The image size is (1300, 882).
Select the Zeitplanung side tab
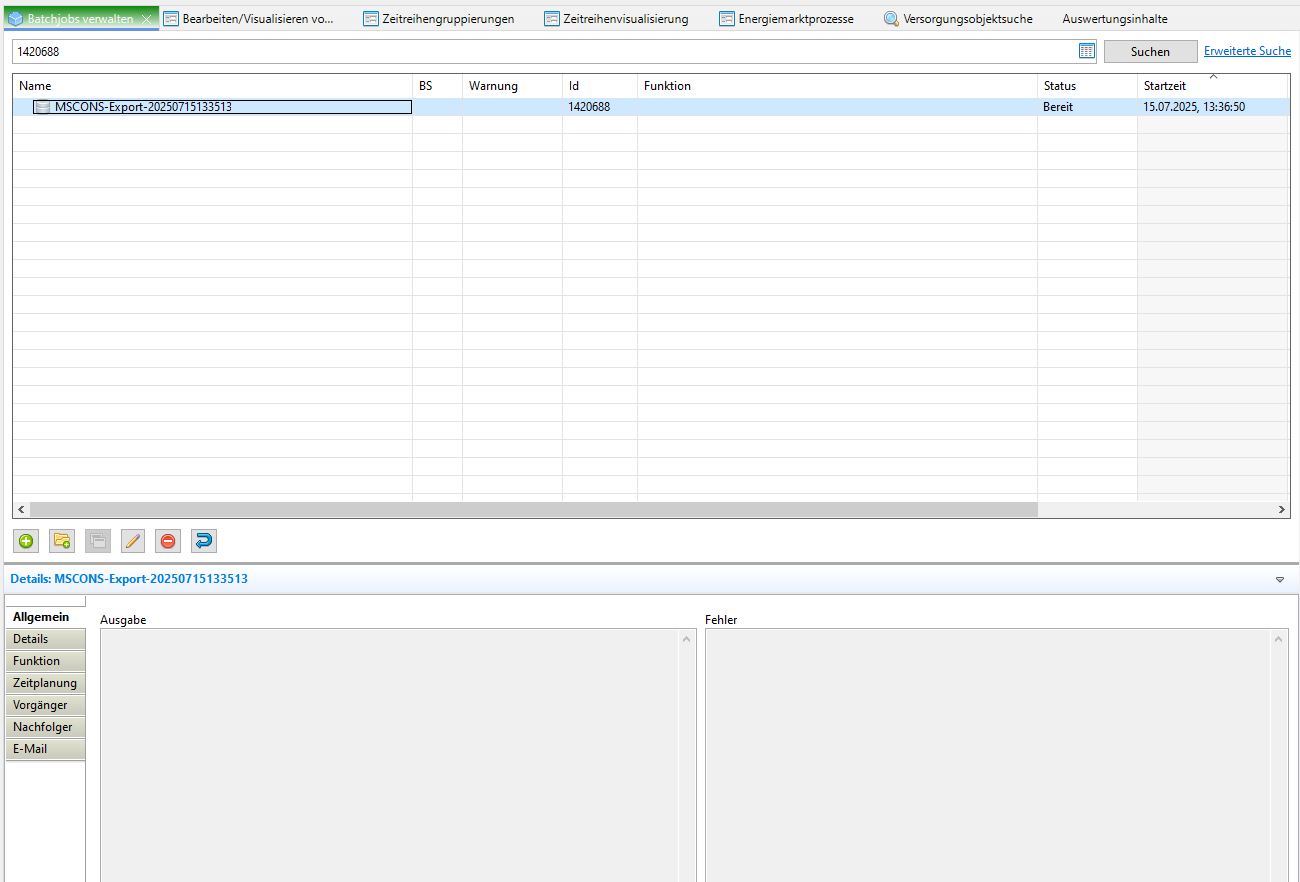[45, 683]
